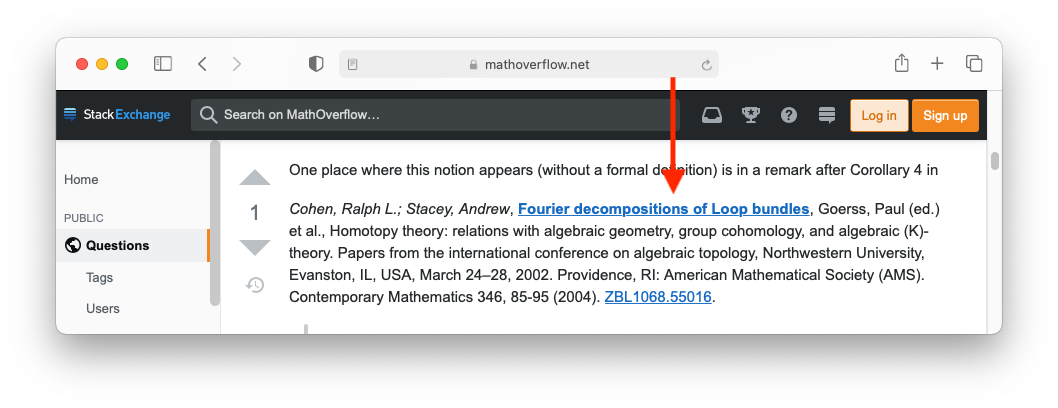Click the help question mark icon
The width and height of the screenshot is (1058, 408).
pos(789,115)
